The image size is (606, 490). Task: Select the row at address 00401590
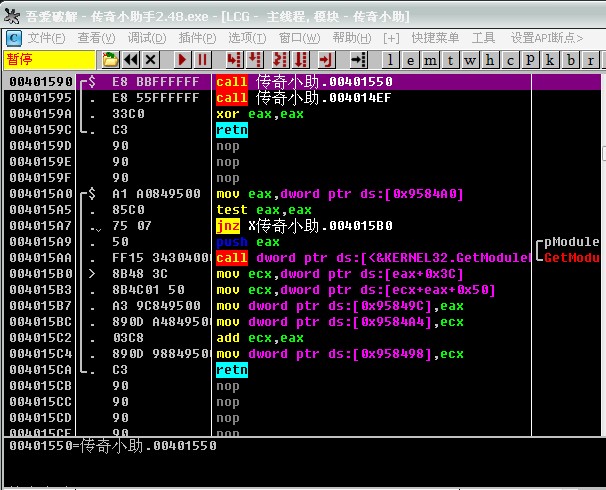pyautogui.click(x=302, y=82)
